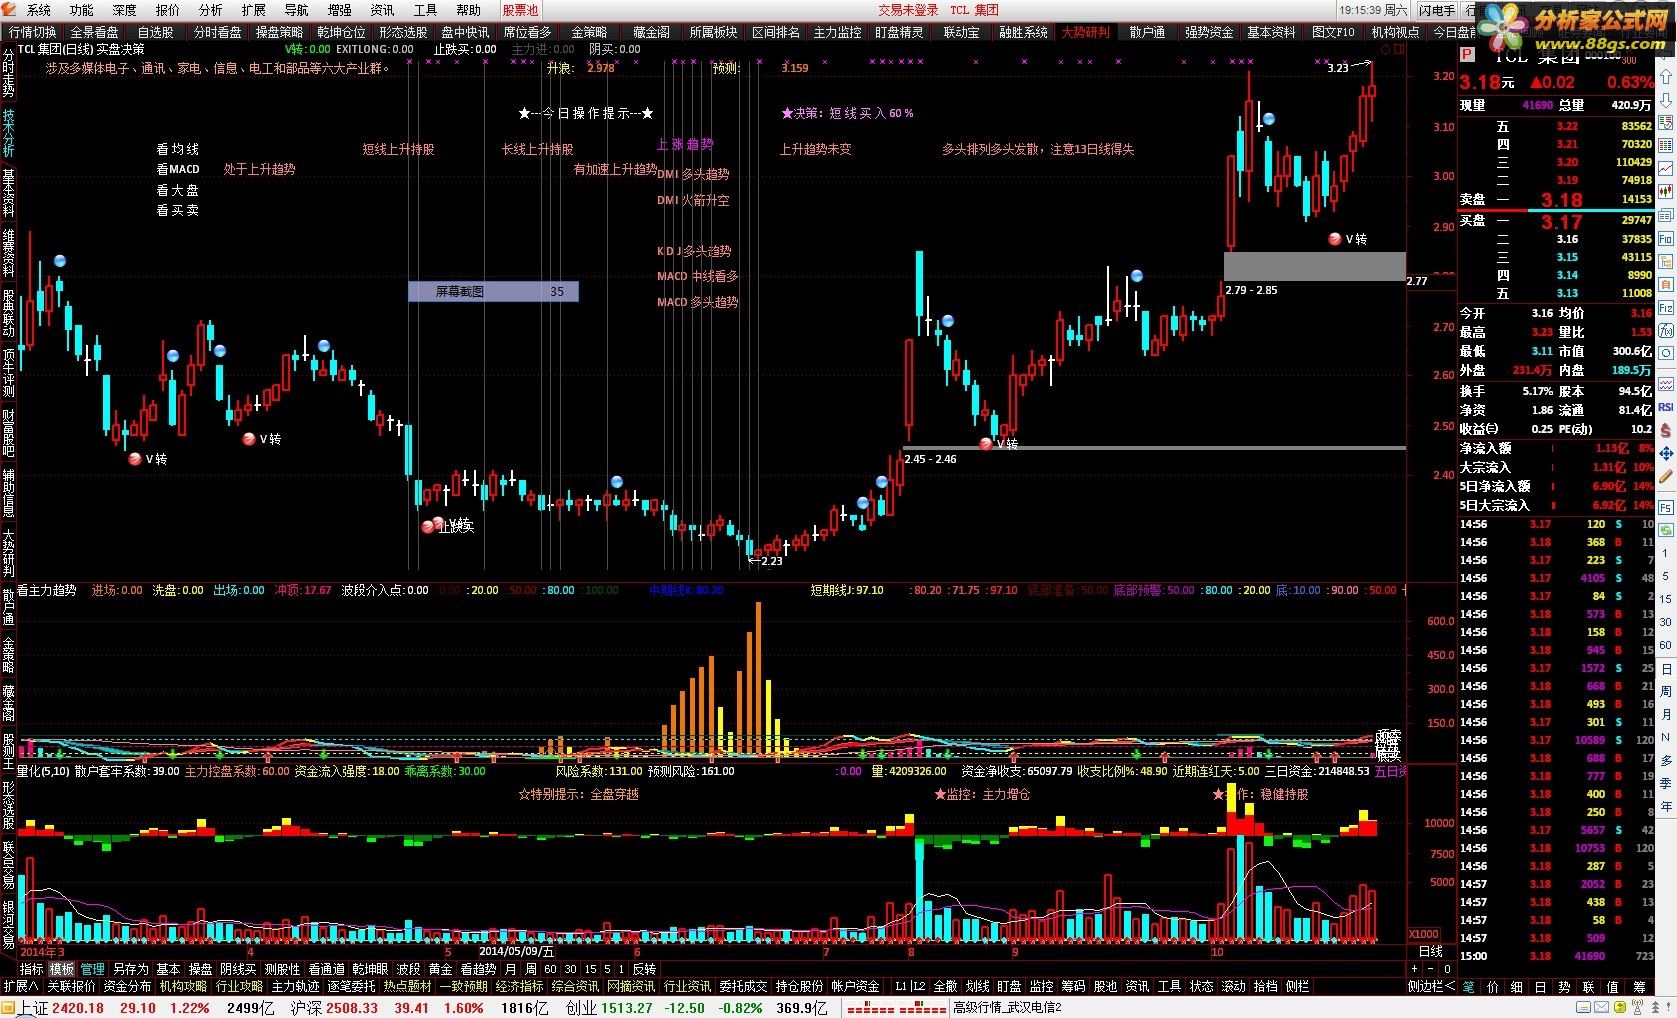The image size is (1677, 1018).
Task: Click the 创业 1513.27 index in status bar
Action: point(609,1008)
